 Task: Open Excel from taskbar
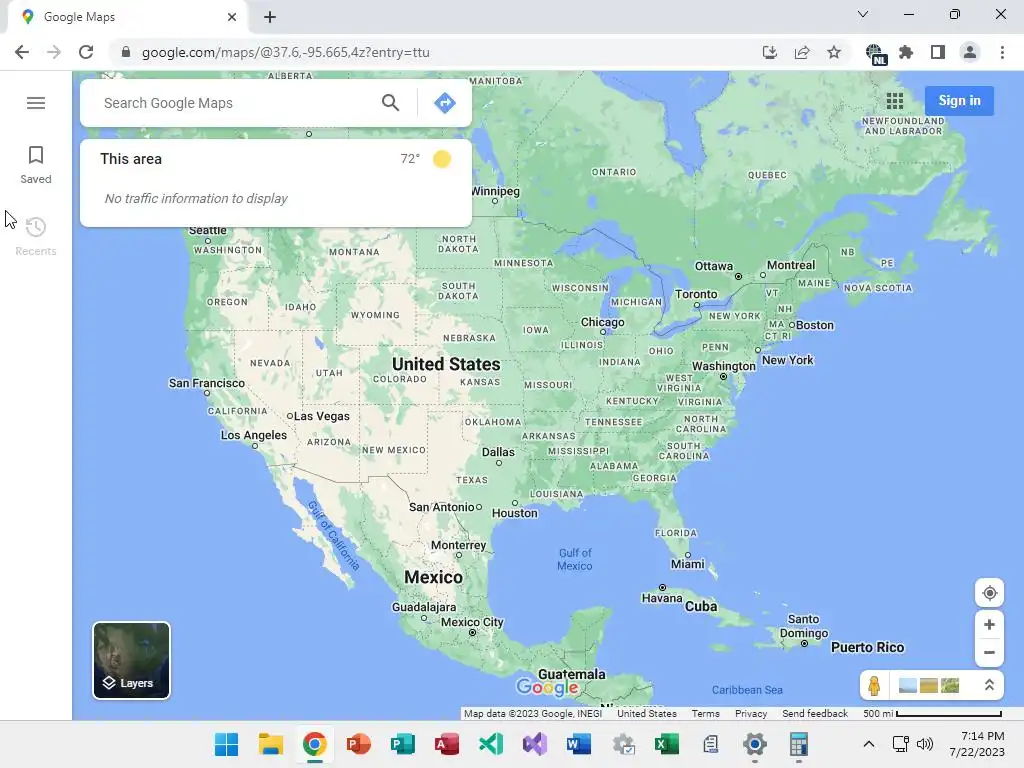point(667,744)
